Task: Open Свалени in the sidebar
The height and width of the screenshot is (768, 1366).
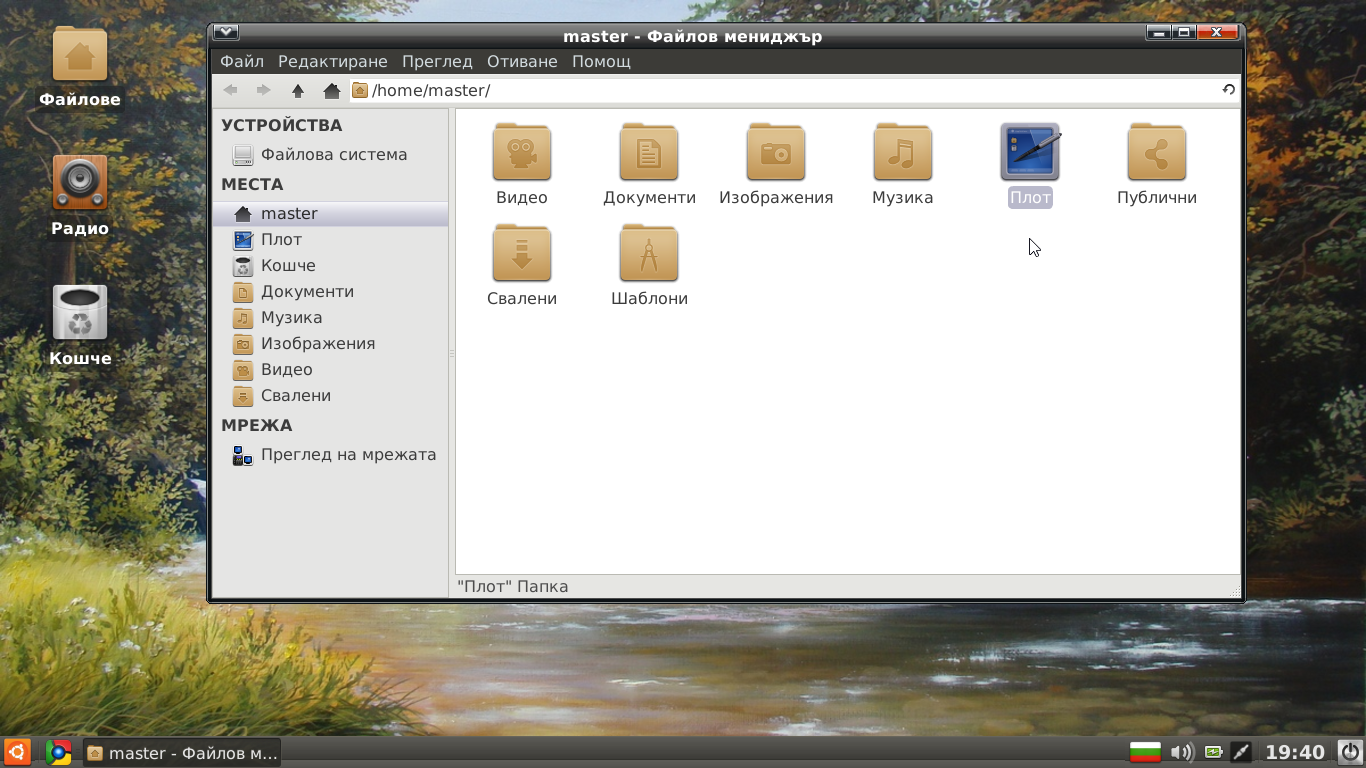Action: click(331, 396)
